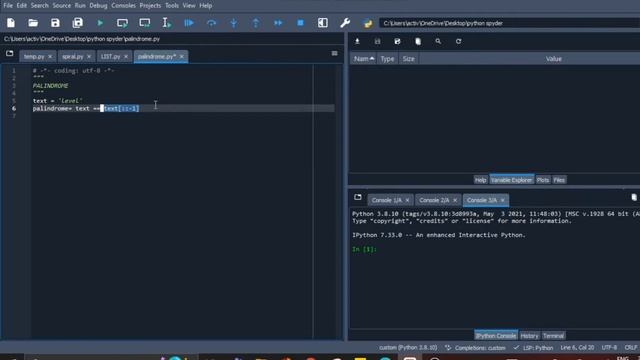Screen dimensions: 640x360
Task: Sort variables by Type column
Action: coord(387,59)
